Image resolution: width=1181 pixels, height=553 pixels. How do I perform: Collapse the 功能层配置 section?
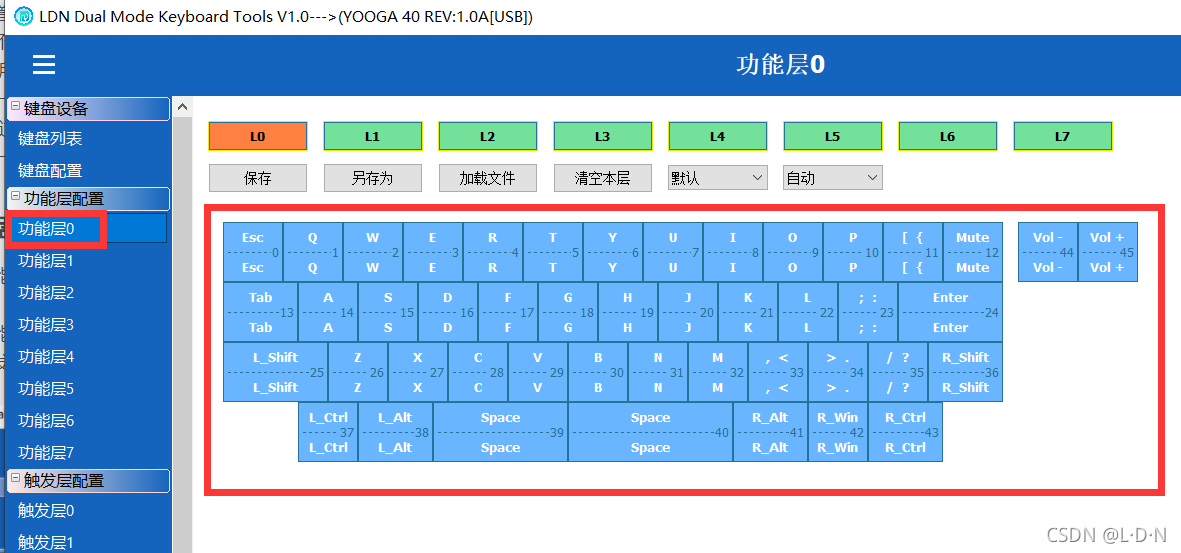15,198
